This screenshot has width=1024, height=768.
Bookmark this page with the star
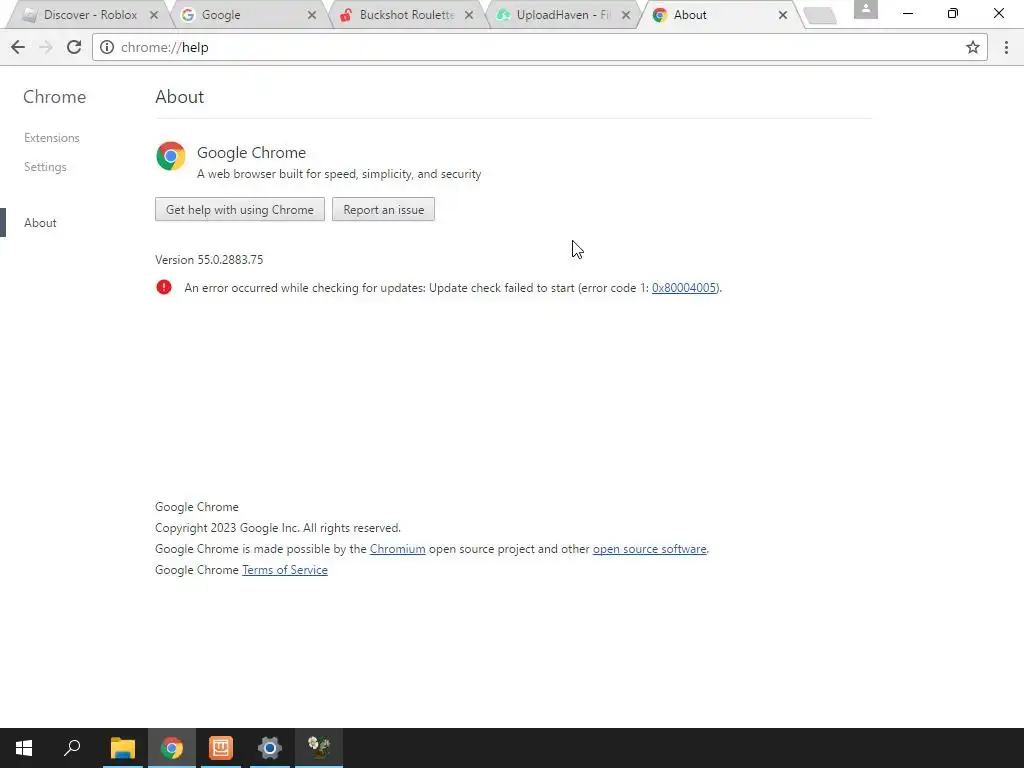click(x=973, y=47)
